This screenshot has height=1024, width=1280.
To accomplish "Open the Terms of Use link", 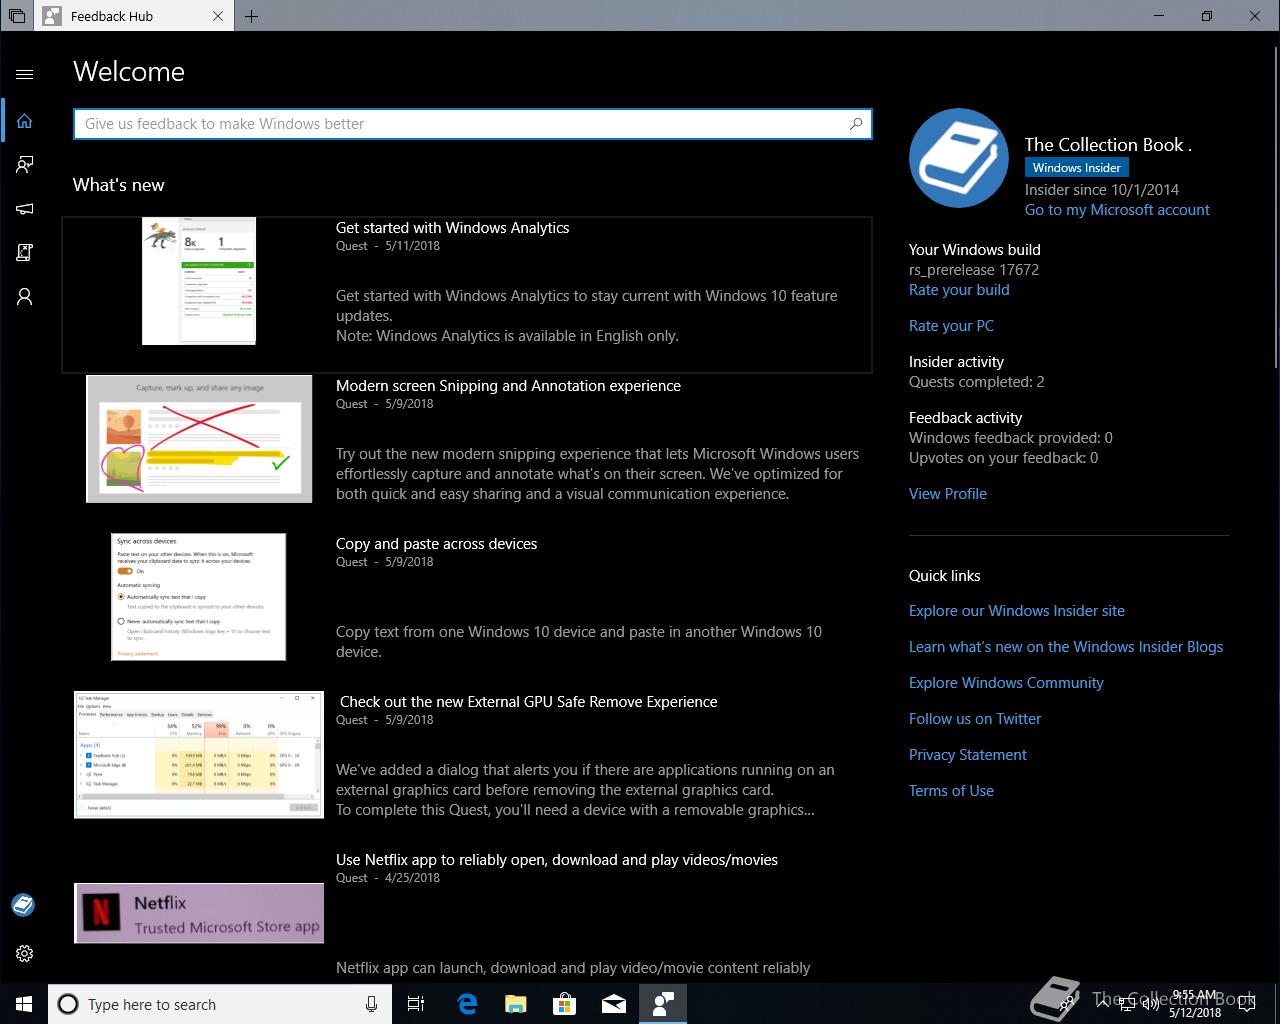I will click(951, 791).
